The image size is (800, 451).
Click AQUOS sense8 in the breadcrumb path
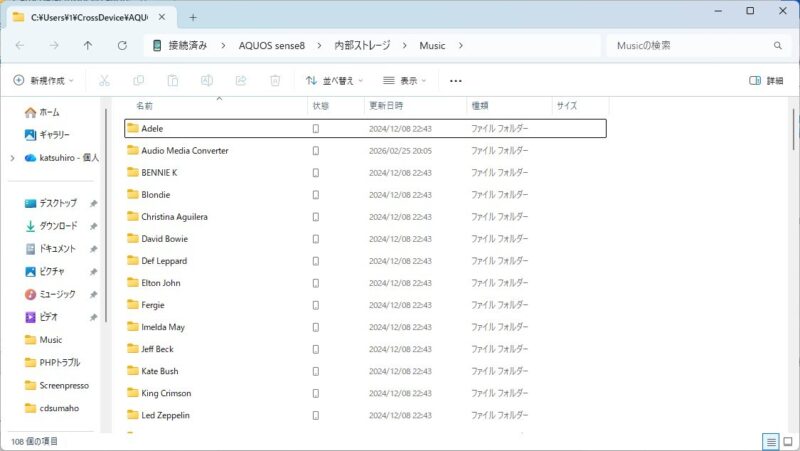[271, 46]
